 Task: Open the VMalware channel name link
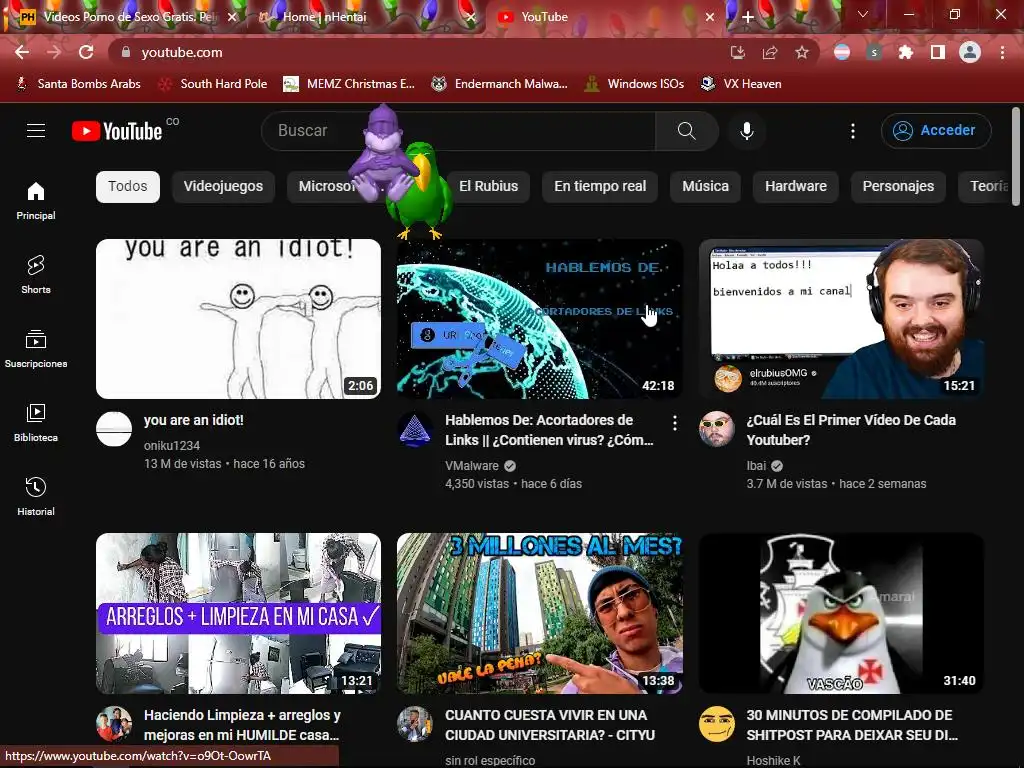[472, 466]
